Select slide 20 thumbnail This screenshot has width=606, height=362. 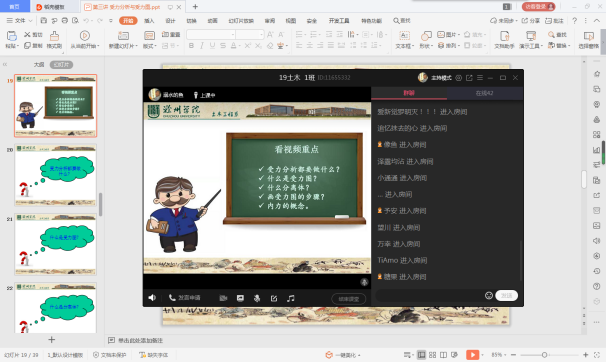coord(56,175)
